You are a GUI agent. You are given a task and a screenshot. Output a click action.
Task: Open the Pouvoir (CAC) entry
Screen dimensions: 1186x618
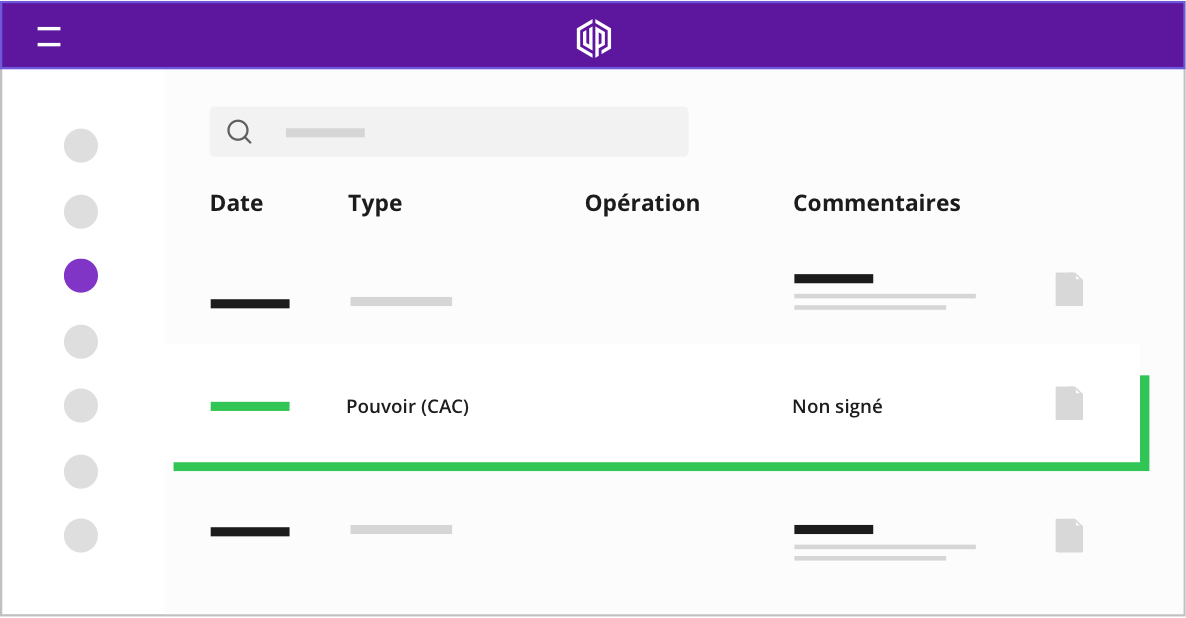click(x=408, y=407)
